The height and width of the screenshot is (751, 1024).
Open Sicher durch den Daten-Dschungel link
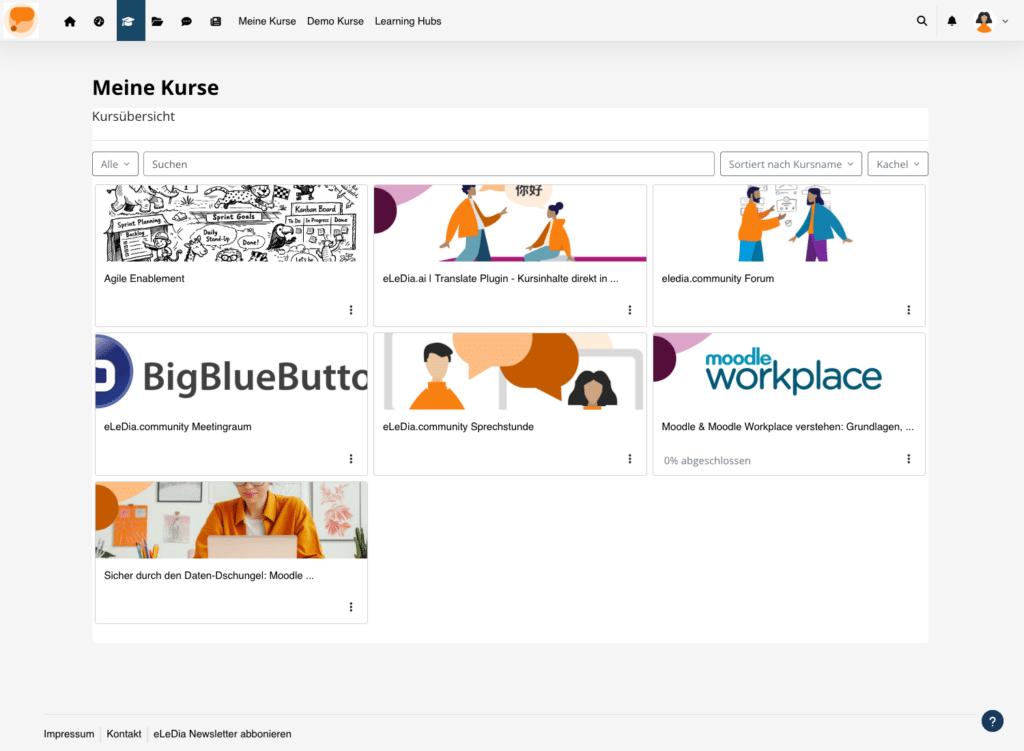tap(209, 575)
